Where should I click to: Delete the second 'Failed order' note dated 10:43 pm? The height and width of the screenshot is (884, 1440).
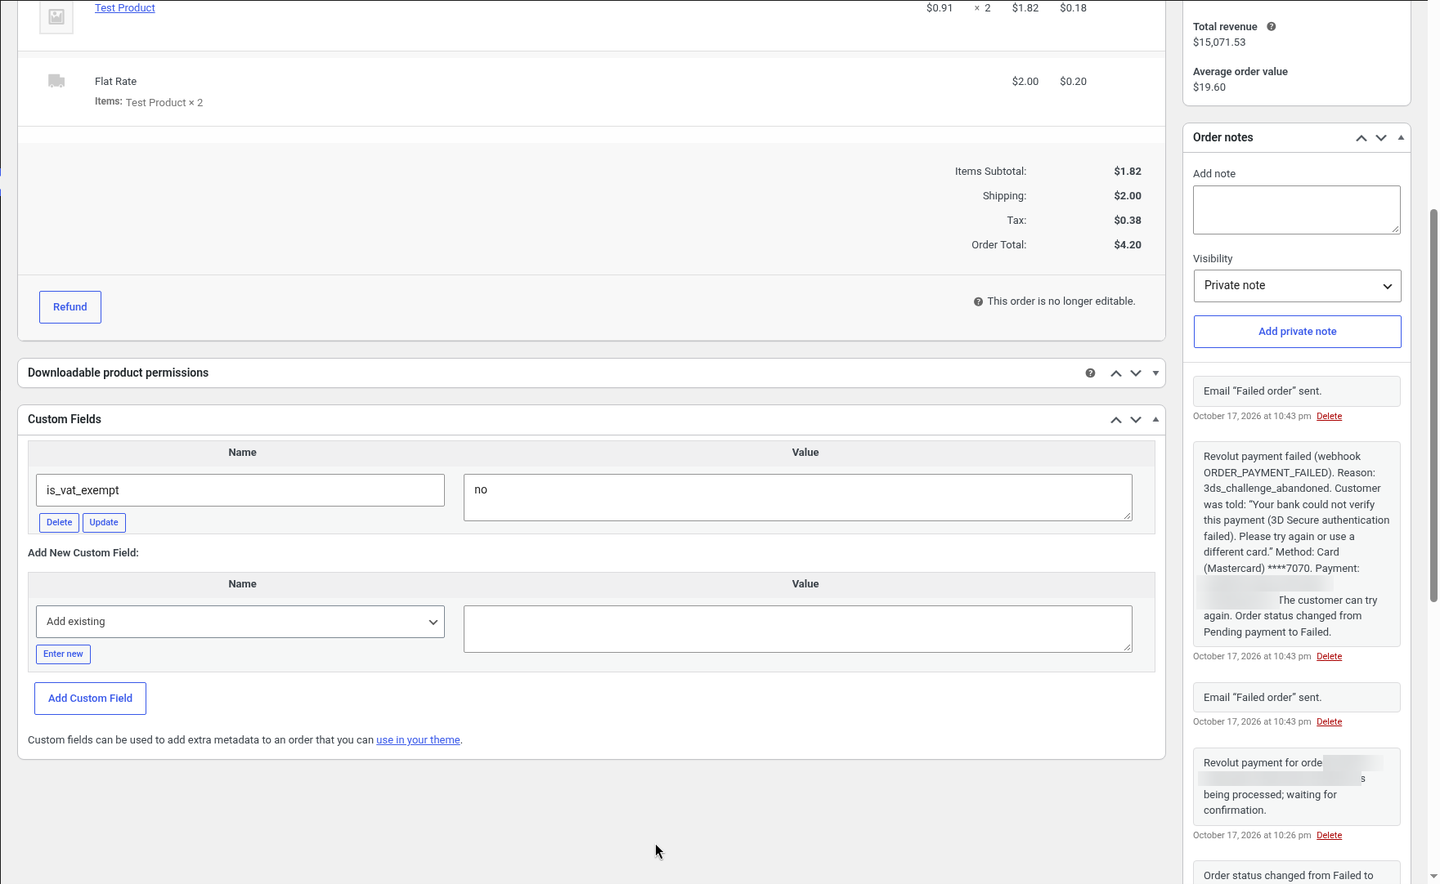coord(1329,722)
